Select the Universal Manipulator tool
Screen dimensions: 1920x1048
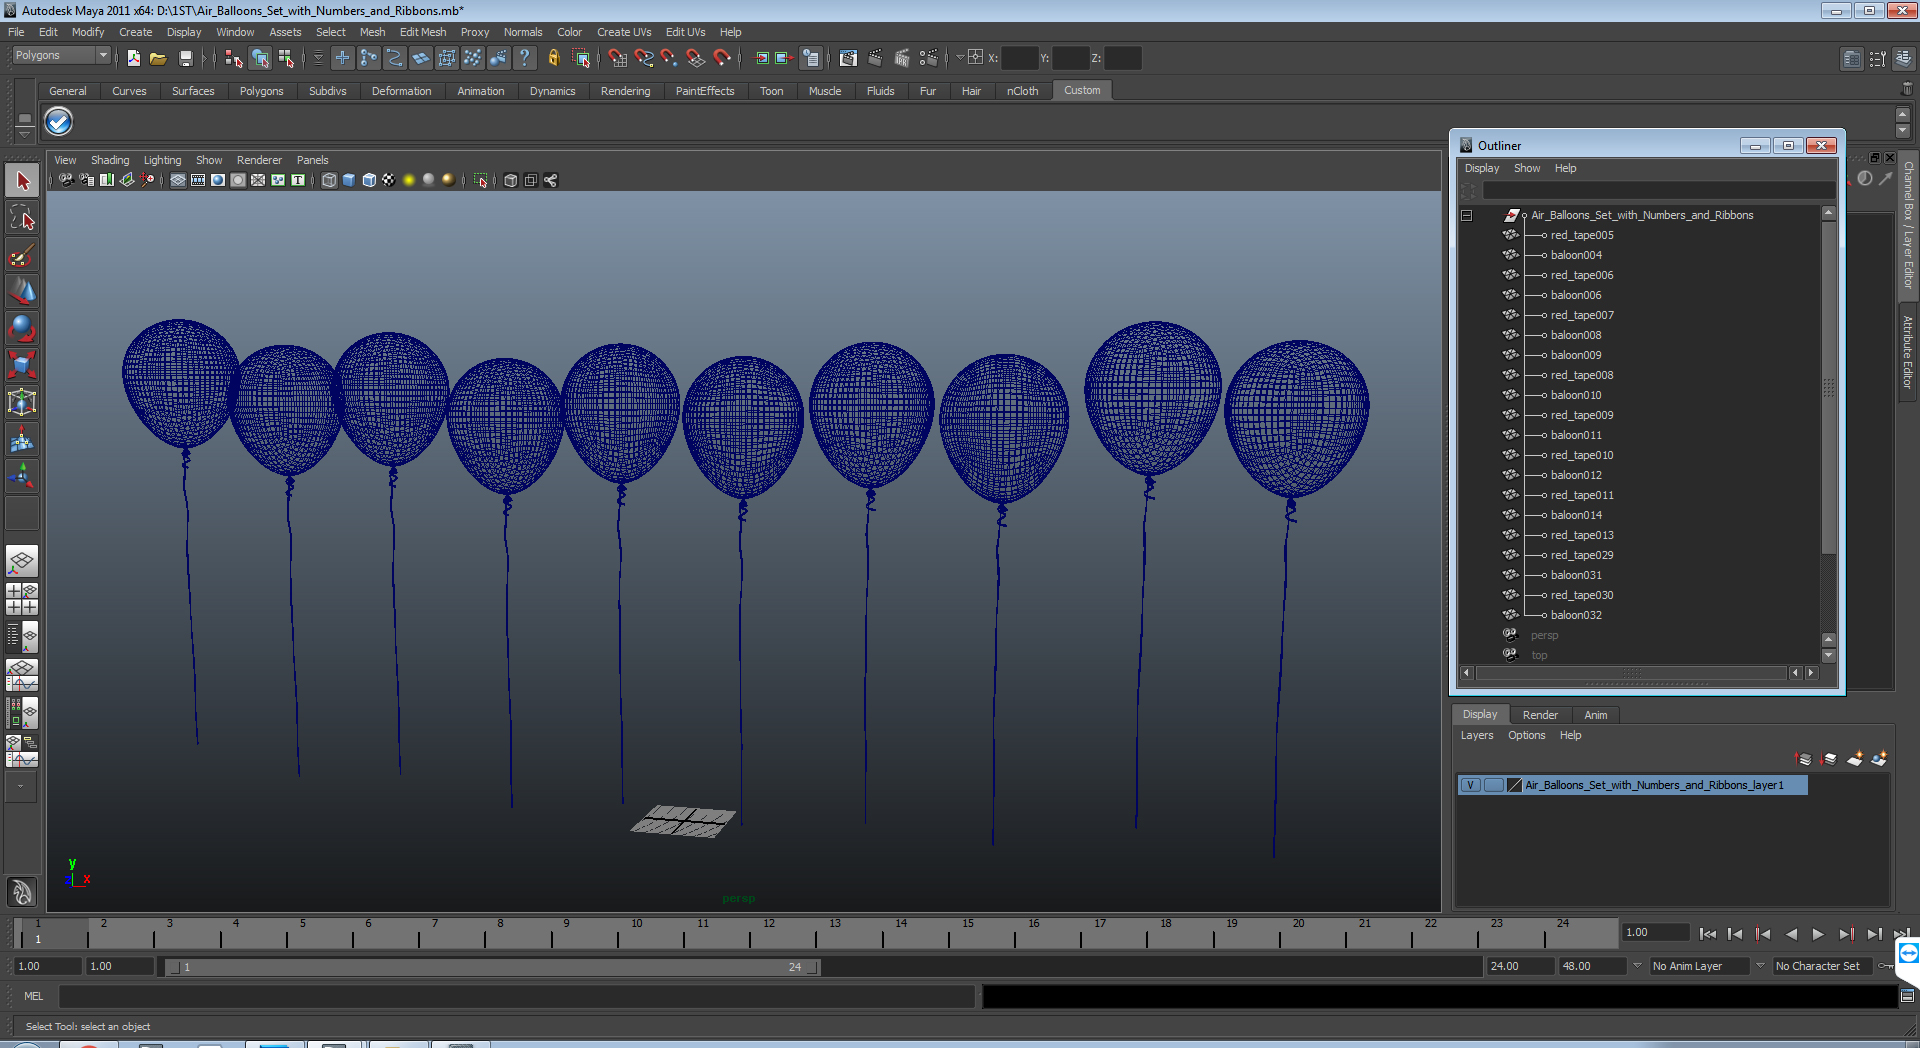coord(22,402)
